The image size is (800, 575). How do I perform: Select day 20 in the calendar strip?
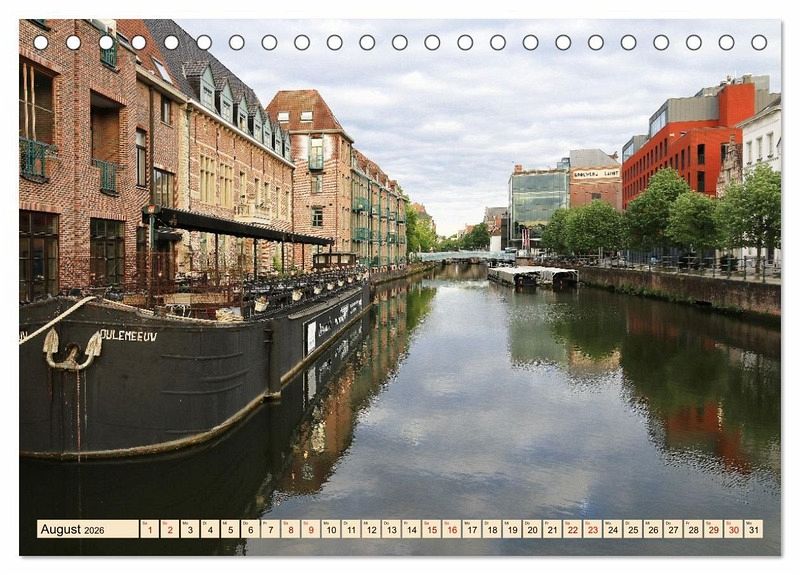532,529
